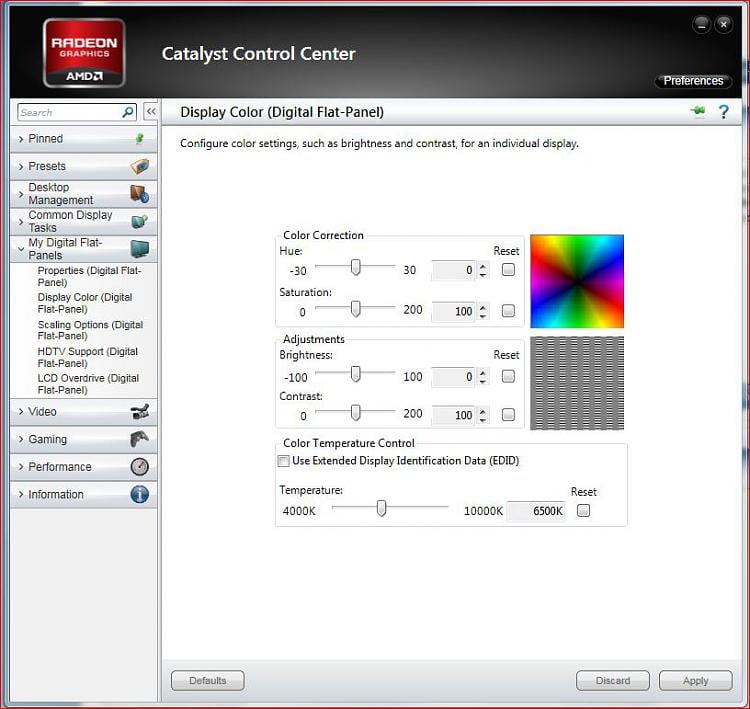Expand the Video section
The width and height of the screenshot is (750, 709).
pyautogui.click(x=21, y=411)
